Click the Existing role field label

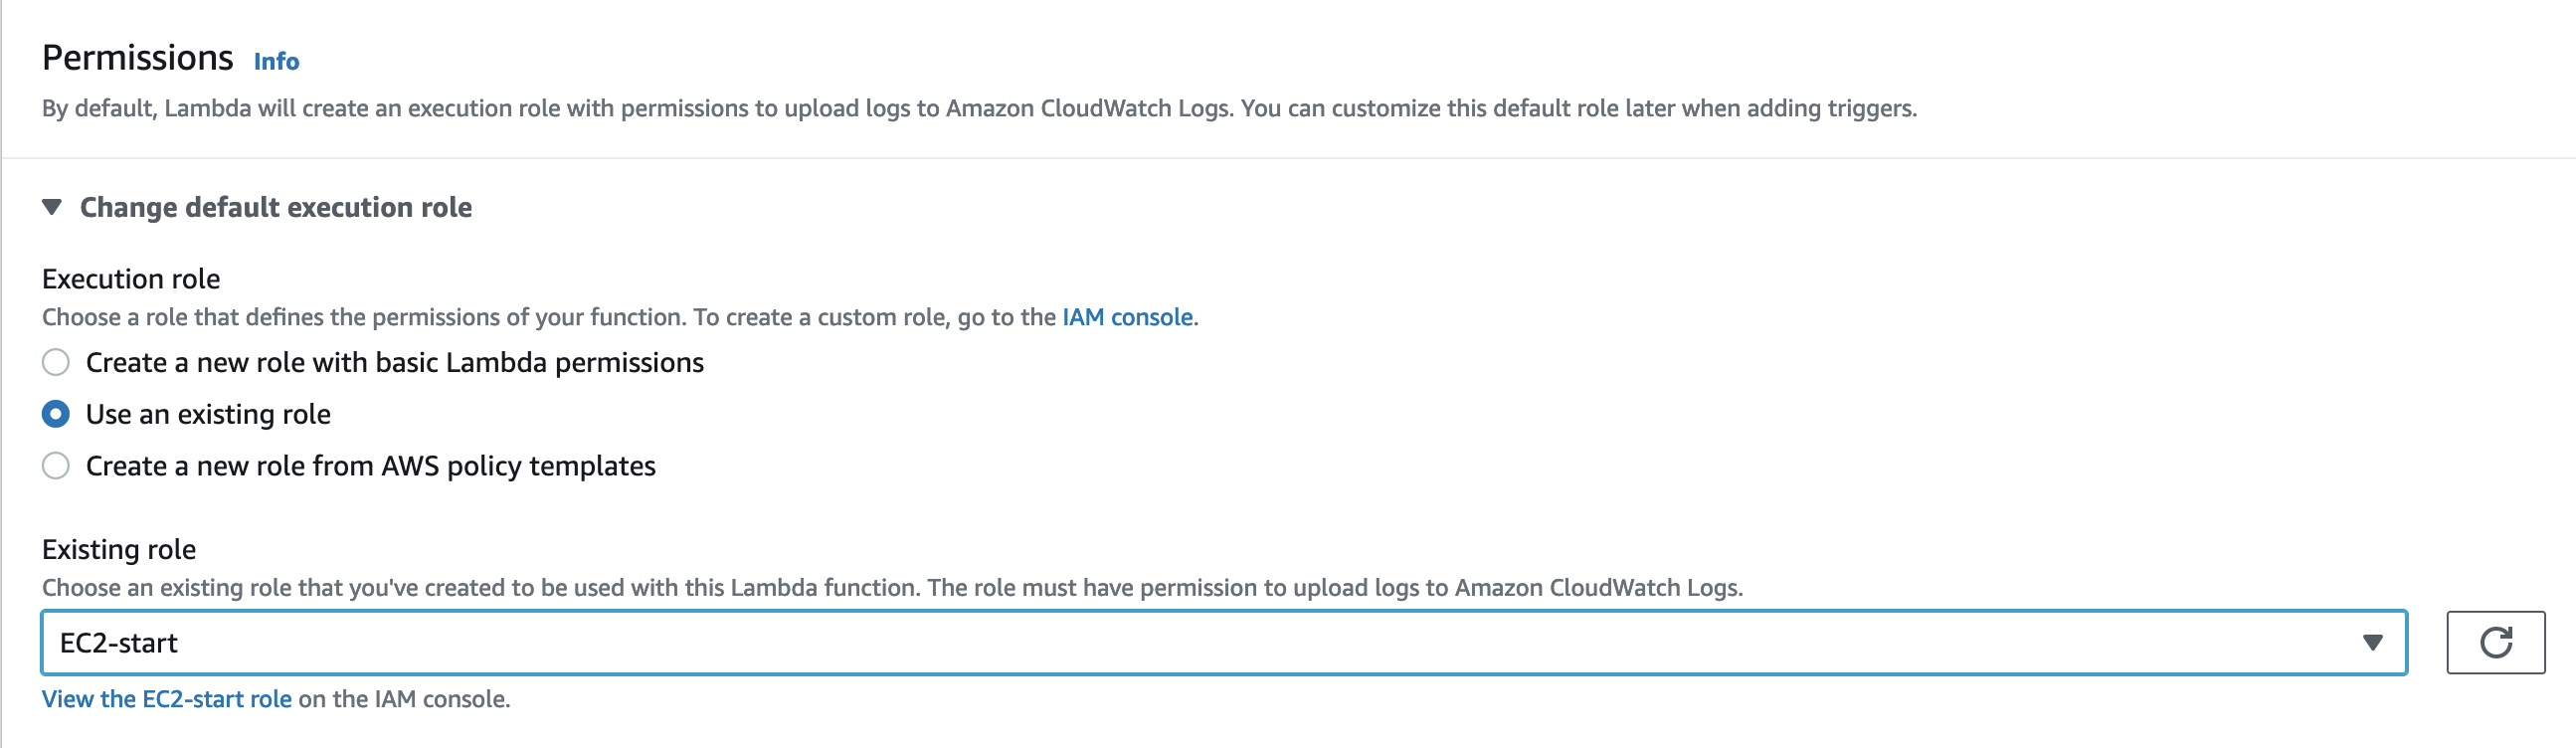[x=119, y=549]
